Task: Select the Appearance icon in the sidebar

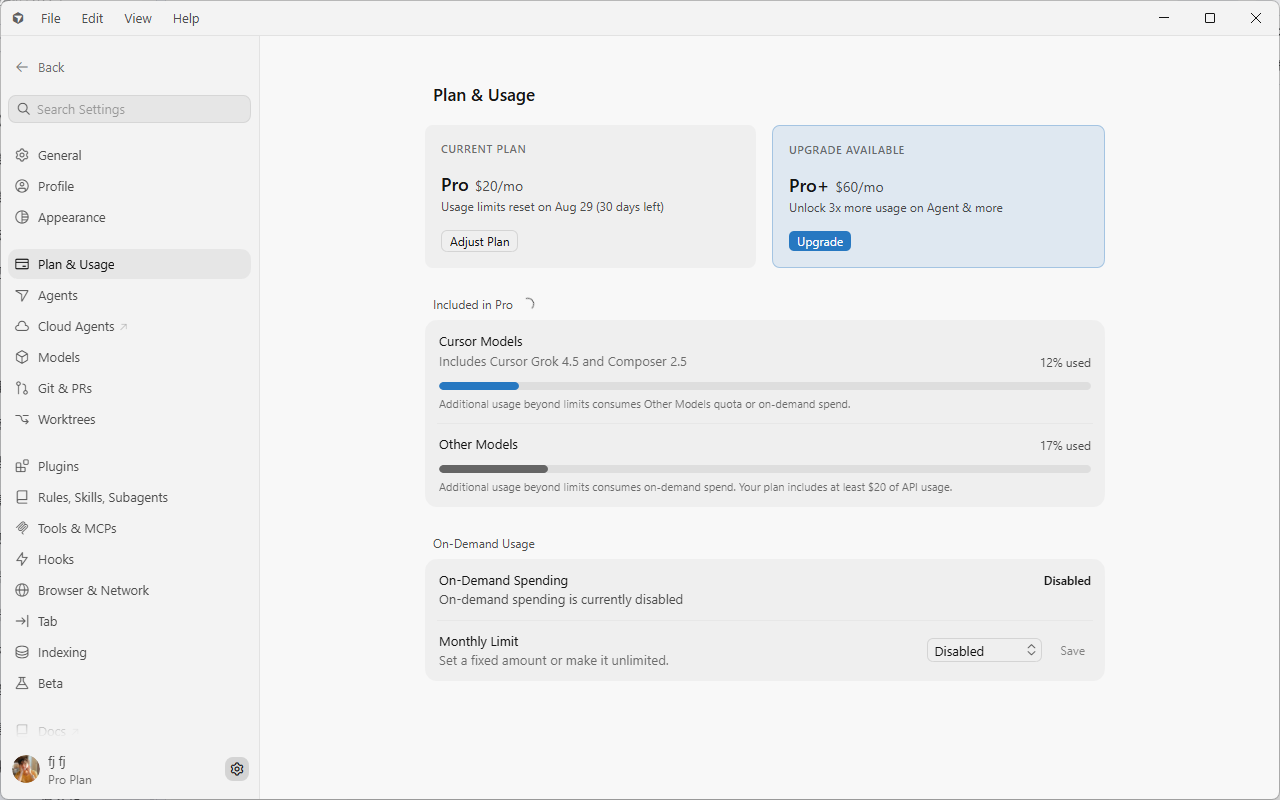Action: point(22,217)
